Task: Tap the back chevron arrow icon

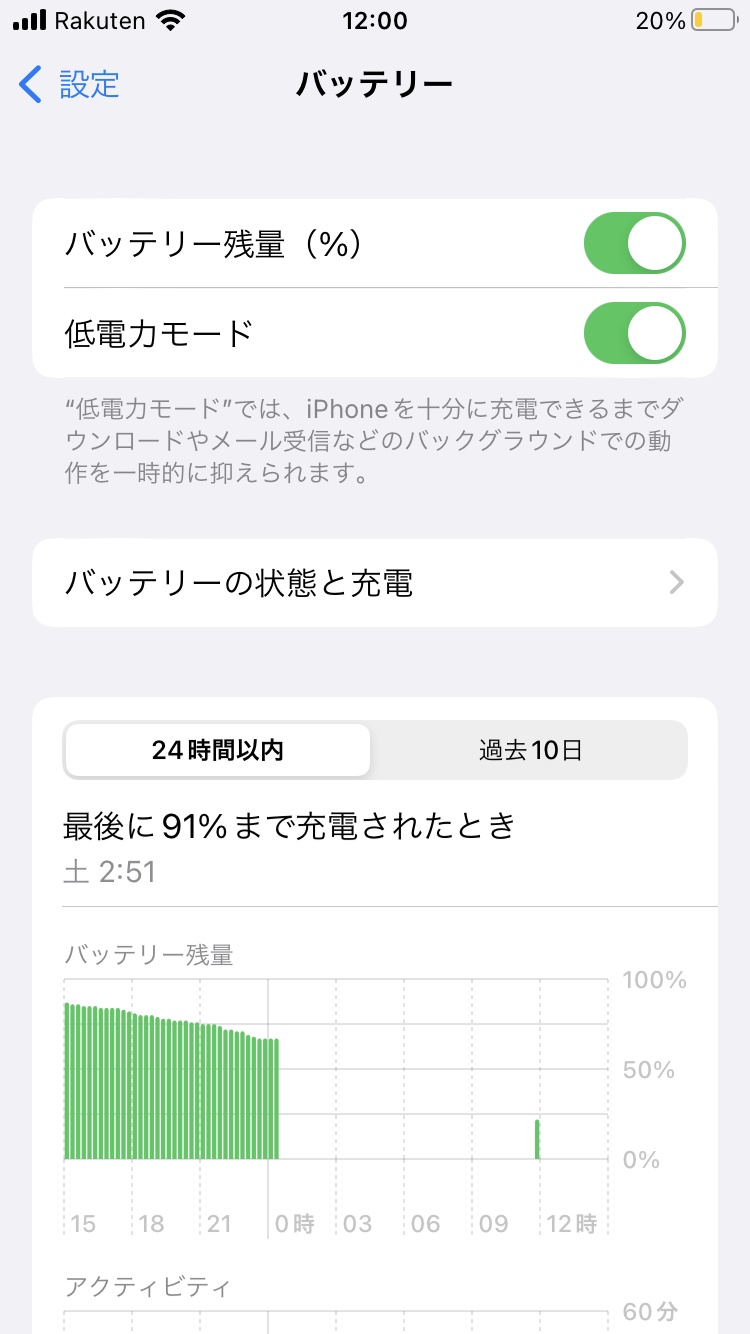Action: [x=31, y=85]
